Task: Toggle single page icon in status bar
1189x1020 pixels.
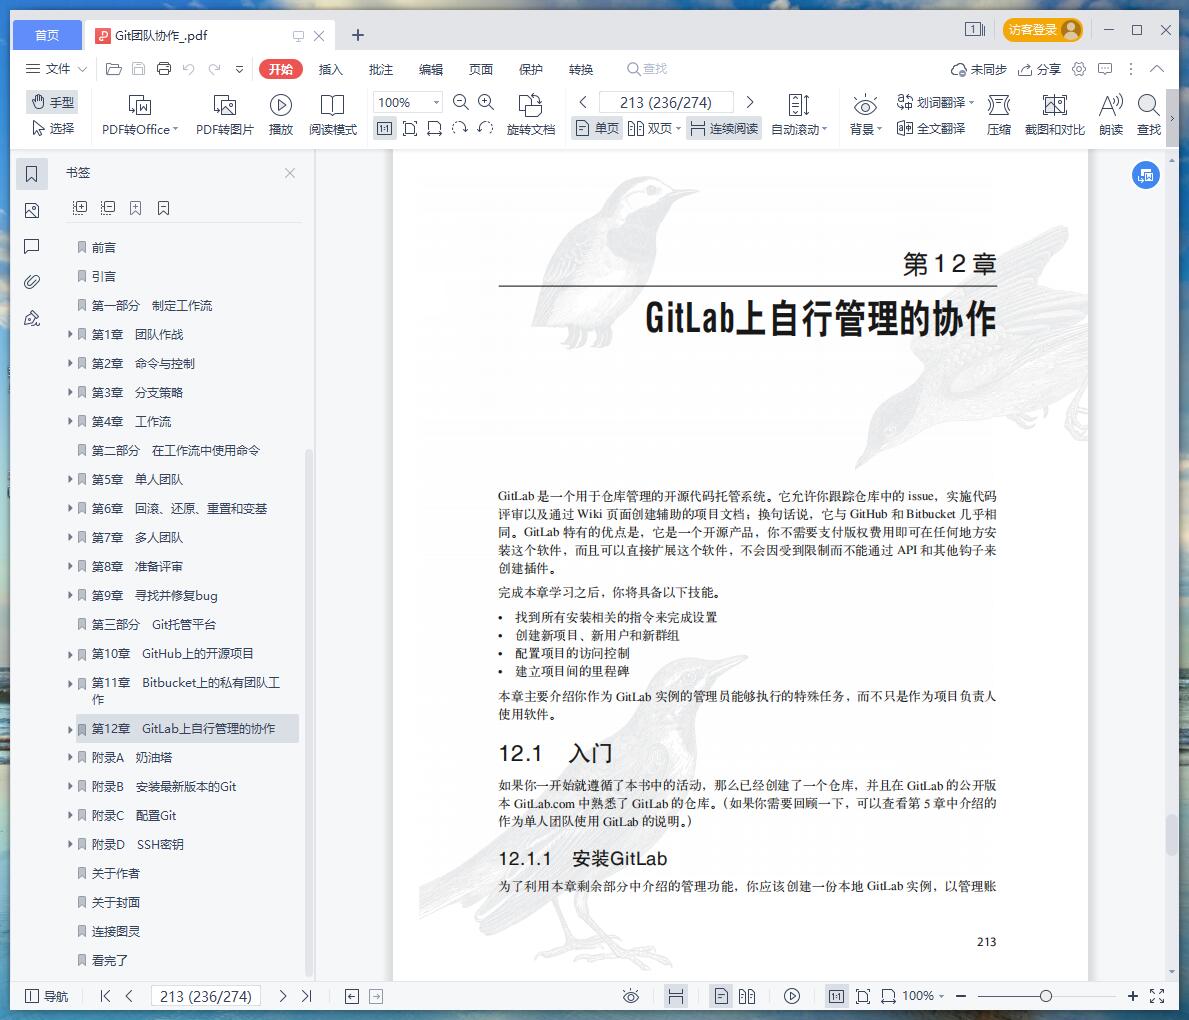Action: (x=721, y=996)
